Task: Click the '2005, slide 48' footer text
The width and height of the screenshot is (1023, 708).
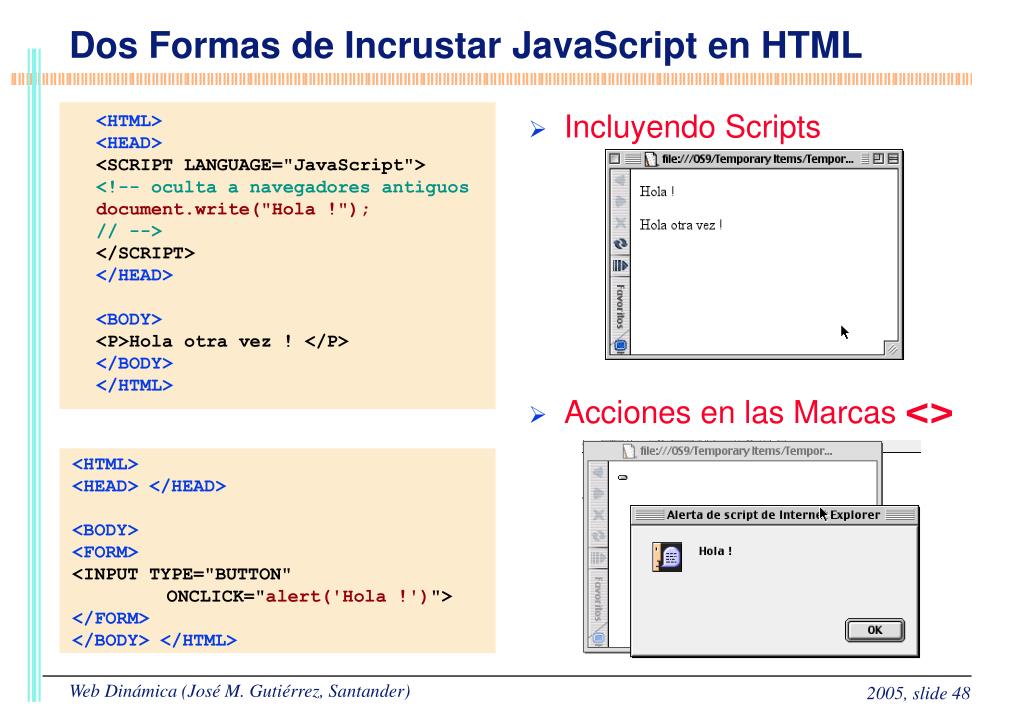Action: [x=919, y=692]
